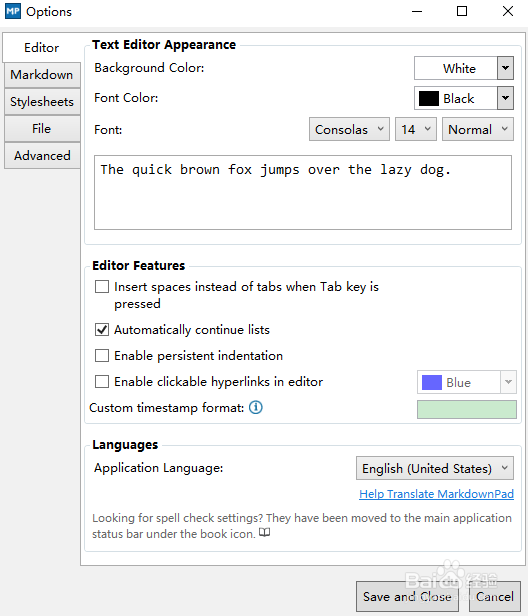
Task: Expand the Consolas font family dropdown
Action: click(349, 129)
